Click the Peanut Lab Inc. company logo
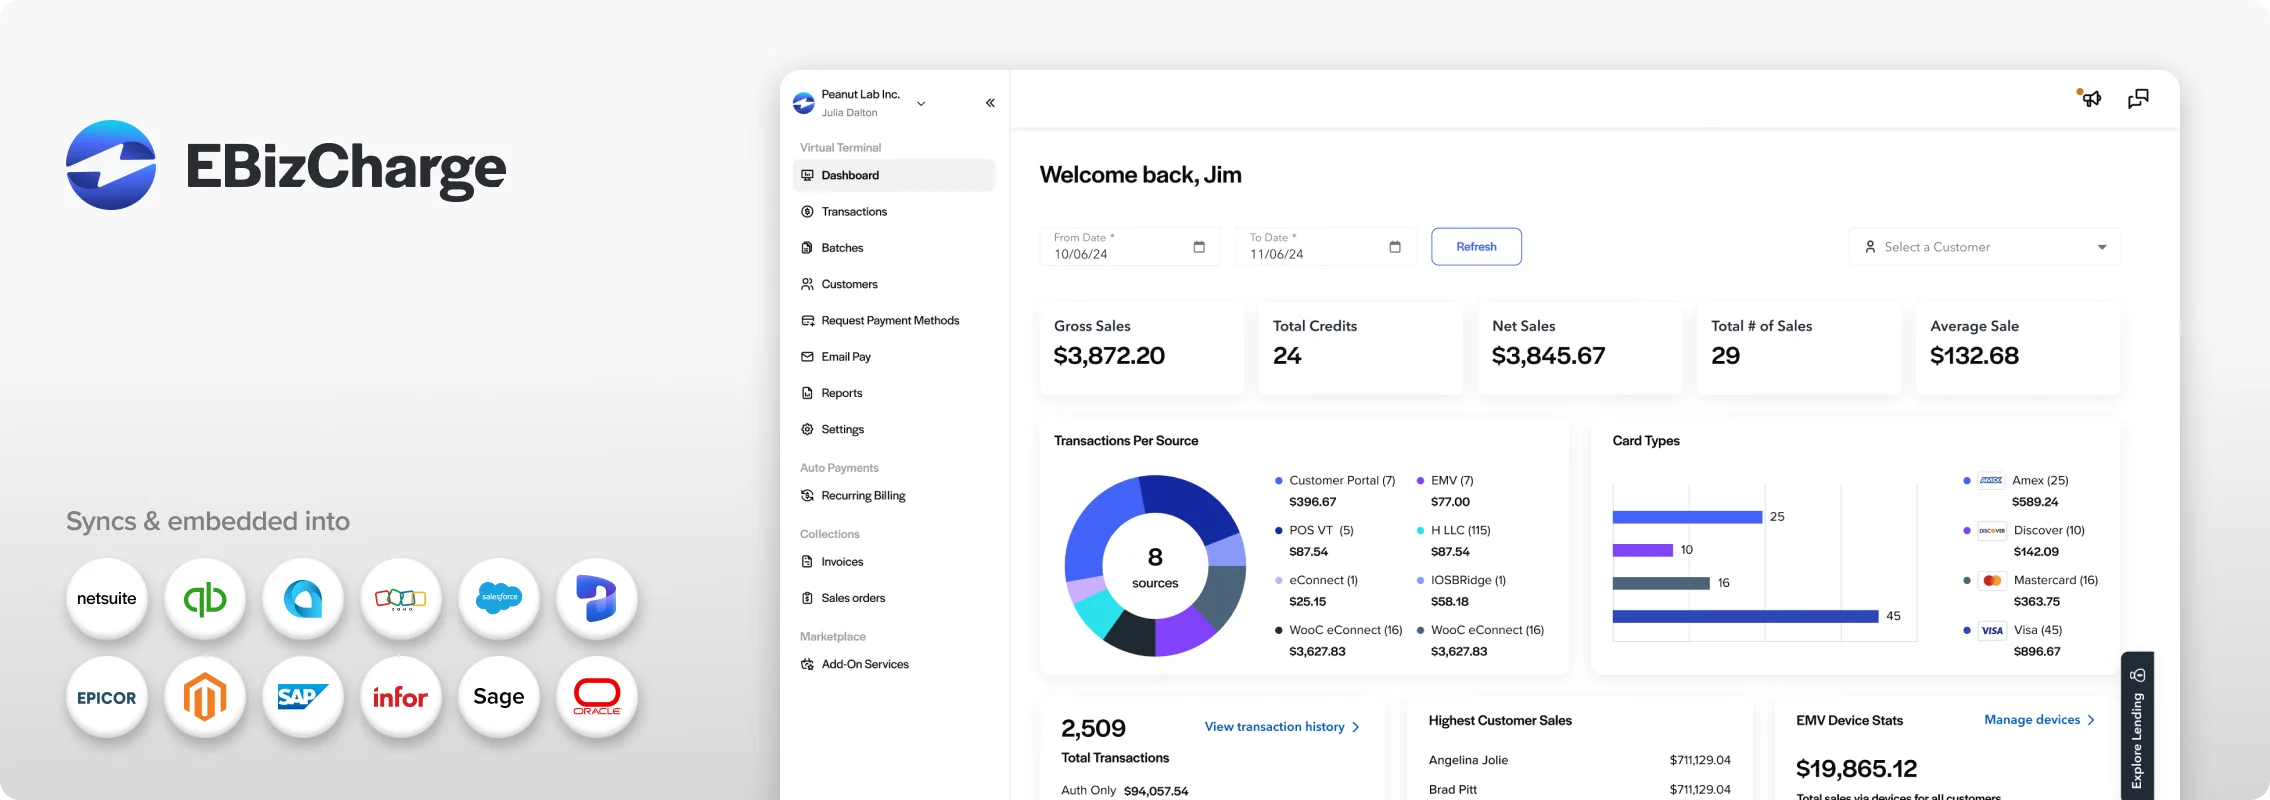 (x=804, y=103)
